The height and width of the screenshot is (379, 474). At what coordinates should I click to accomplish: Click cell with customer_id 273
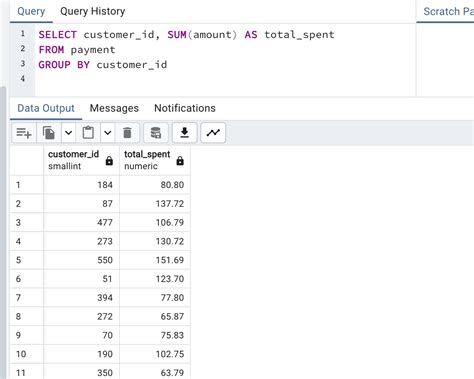[81, 241]
